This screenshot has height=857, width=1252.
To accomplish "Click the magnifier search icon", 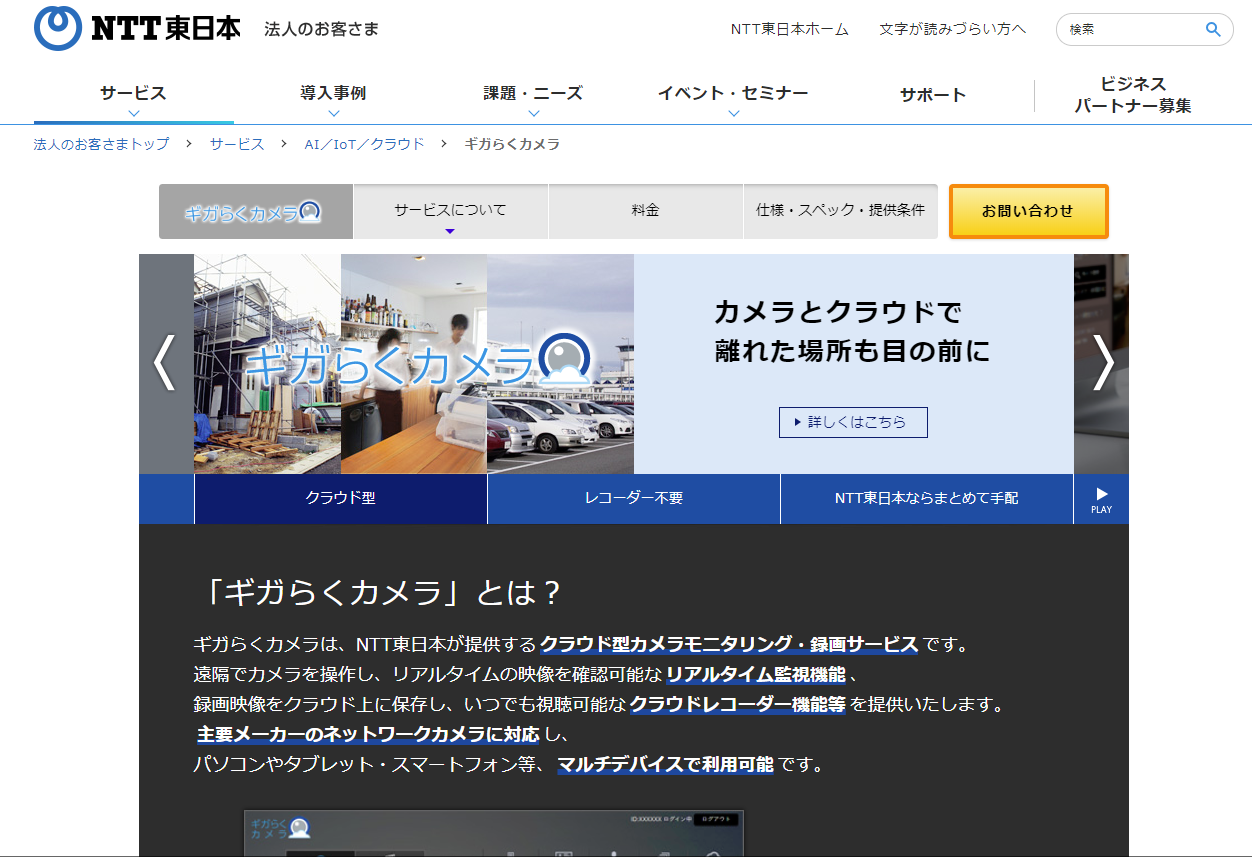I will (1213, 29).
